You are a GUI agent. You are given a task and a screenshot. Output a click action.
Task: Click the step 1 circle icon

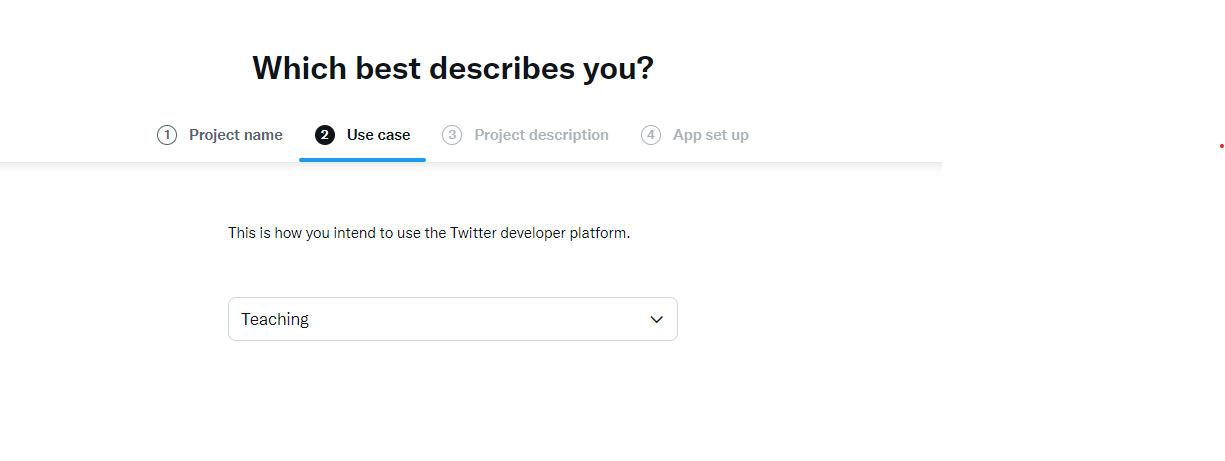[167, 135]
